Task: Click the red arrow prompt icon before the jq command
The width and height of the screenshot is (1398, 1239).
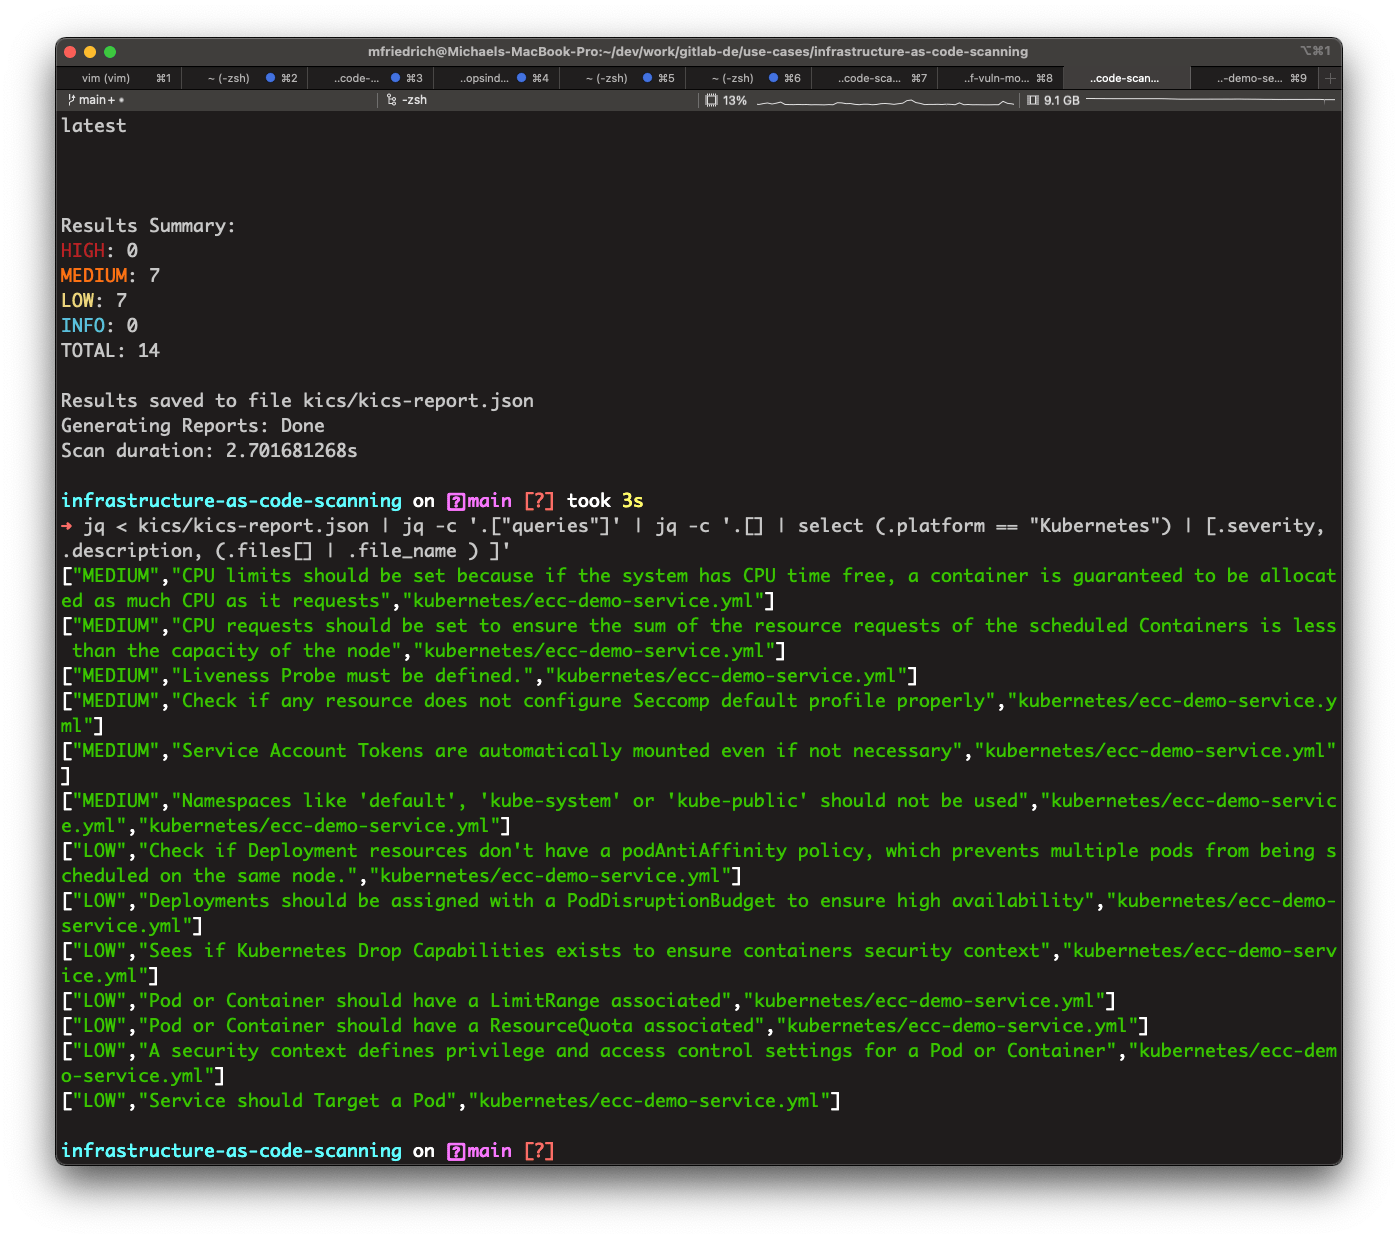Action: (x=67, y=525)
